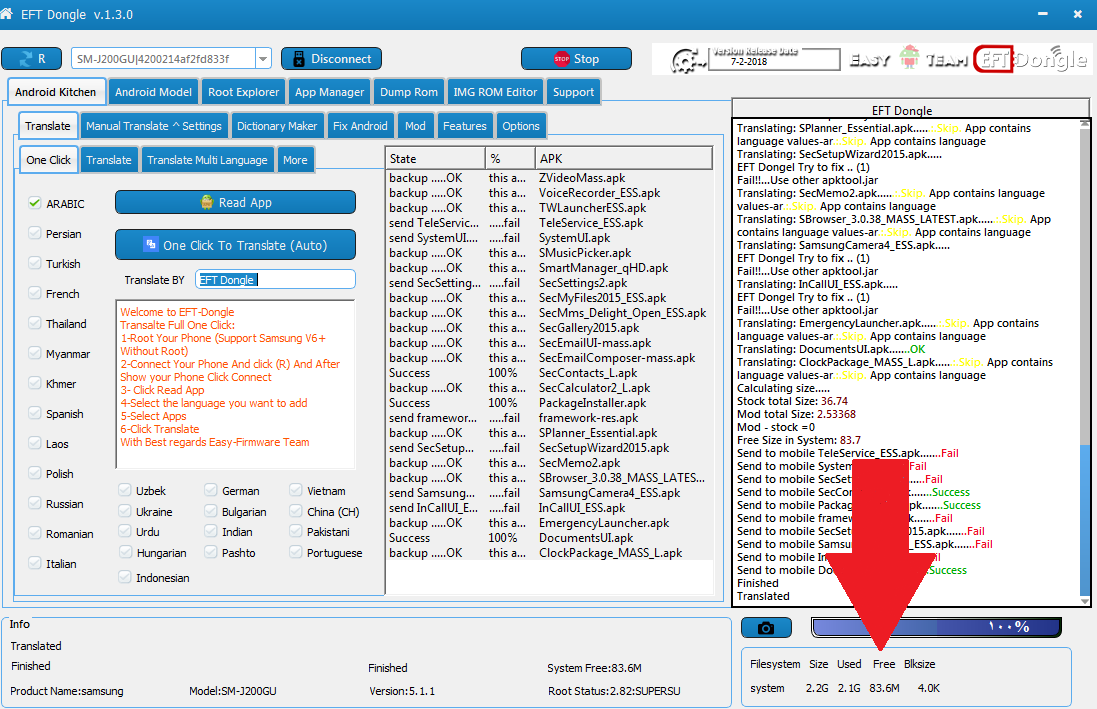Tick the Vietnam checkbox

(296, 490)
